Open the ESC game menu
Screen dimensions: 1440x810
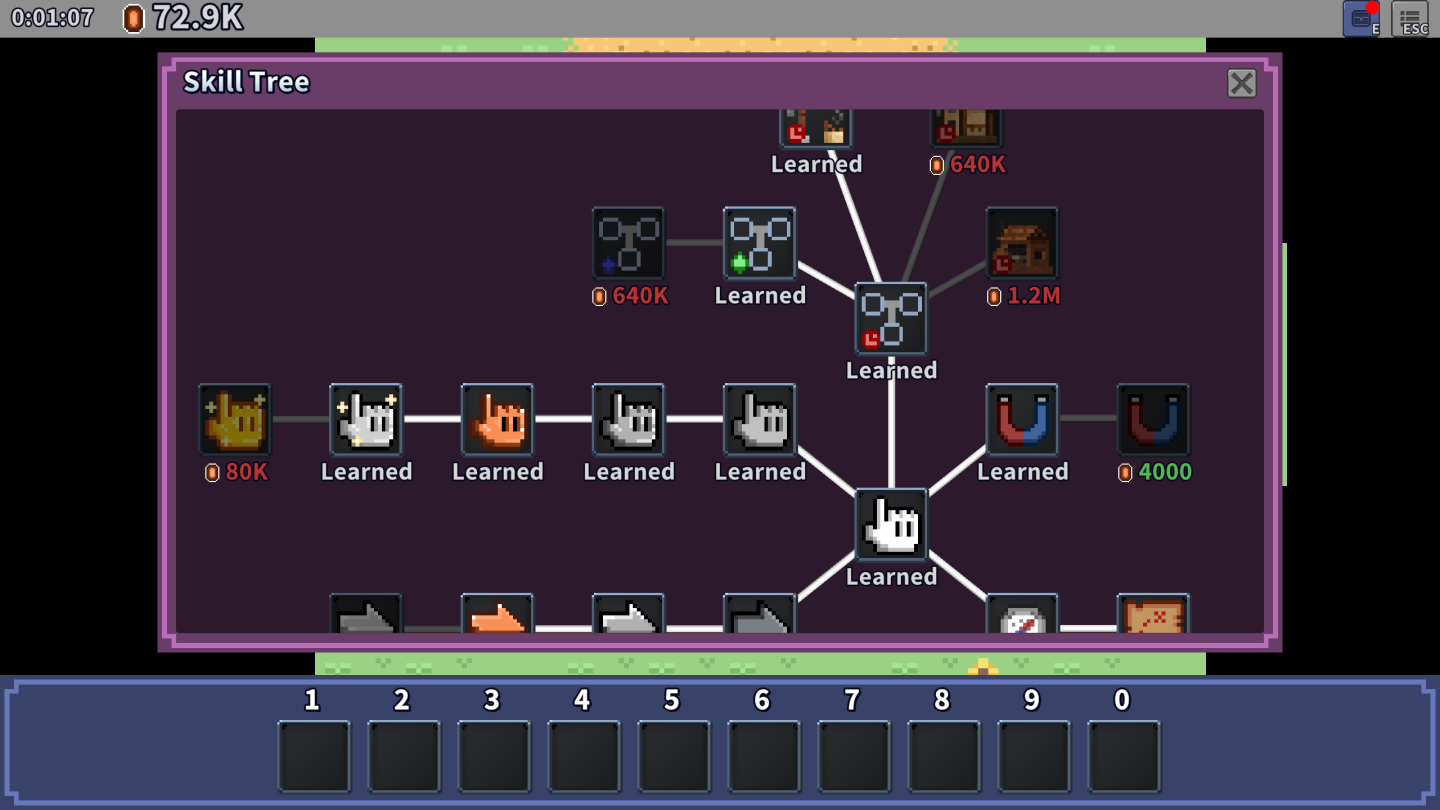pyautogui.click(x=1410, y=19)
